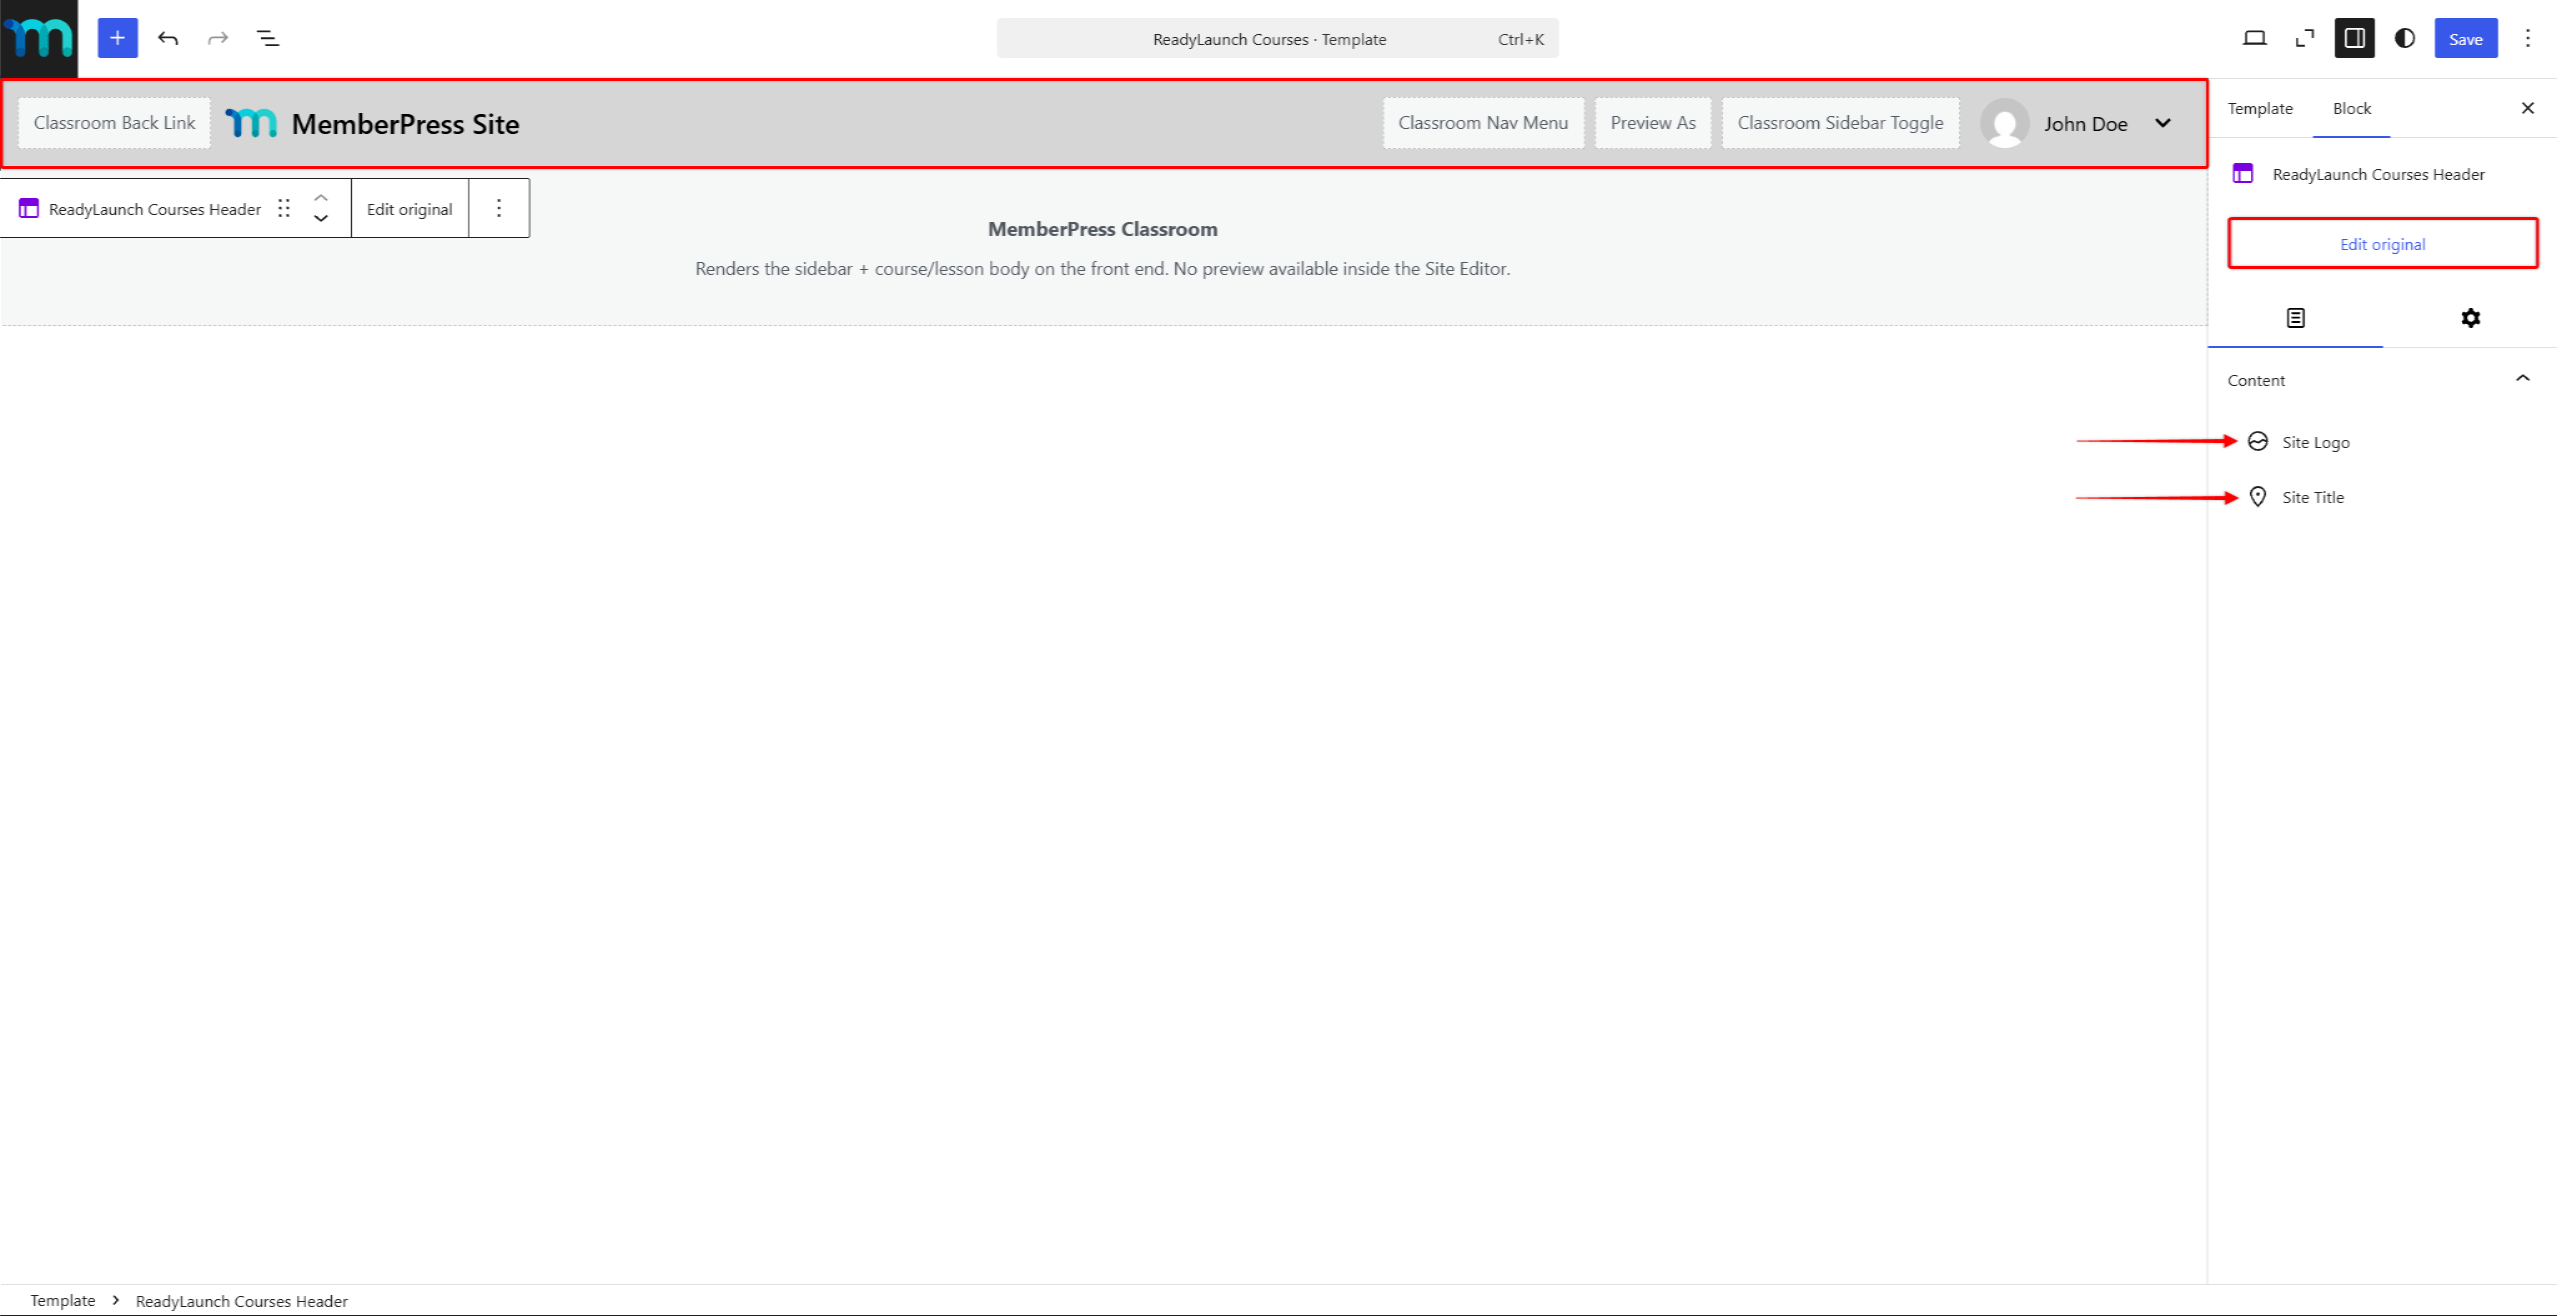Click the drag handle on block toolbar
The width and height of the screenshot is (2557, 1316).
284,208
